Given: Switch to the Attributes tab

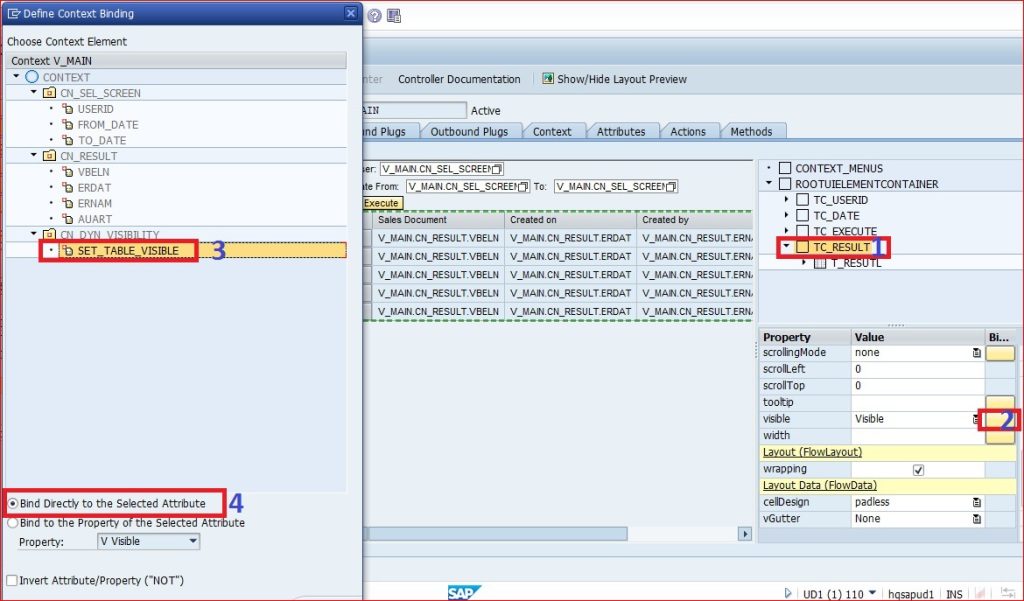Looking at the screenshot, I should point(620,131).
